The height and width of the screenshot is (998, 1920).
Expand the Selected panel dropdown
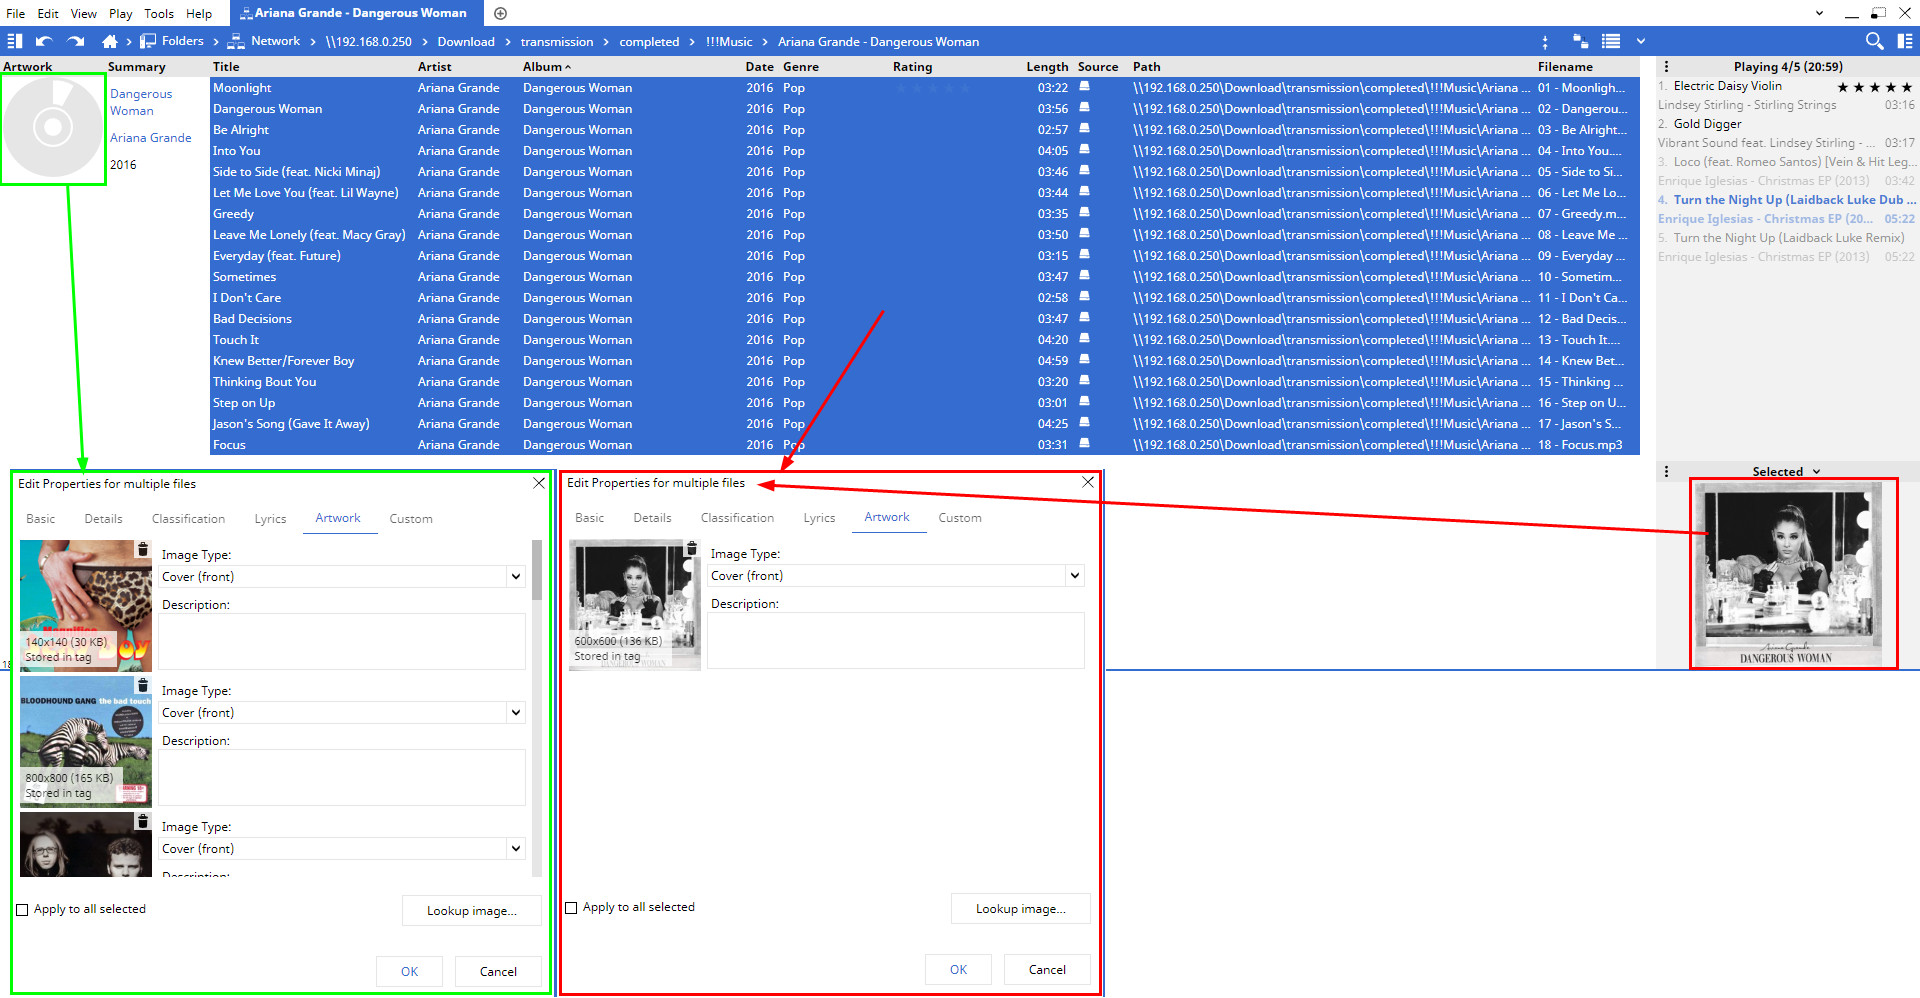click(1816, 472)
